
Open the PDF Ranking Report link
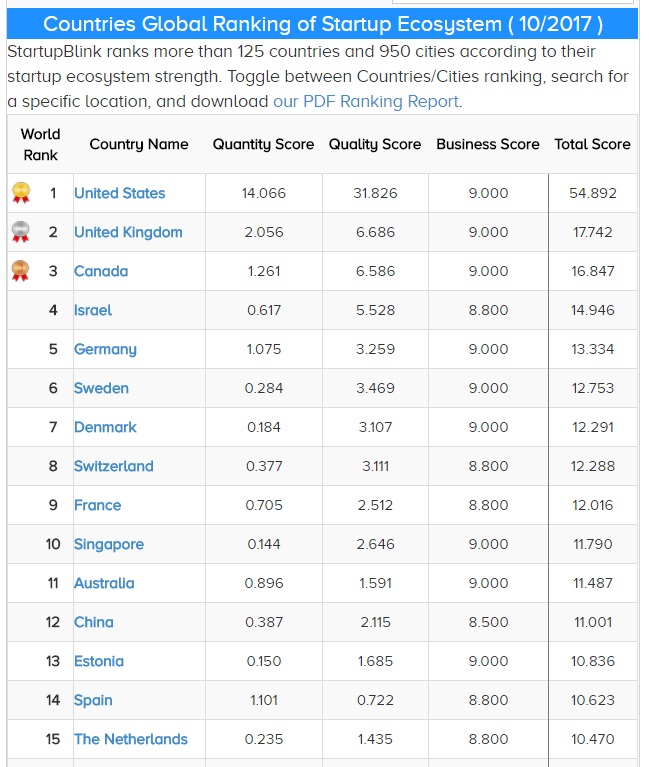click(x=366, y=101)
